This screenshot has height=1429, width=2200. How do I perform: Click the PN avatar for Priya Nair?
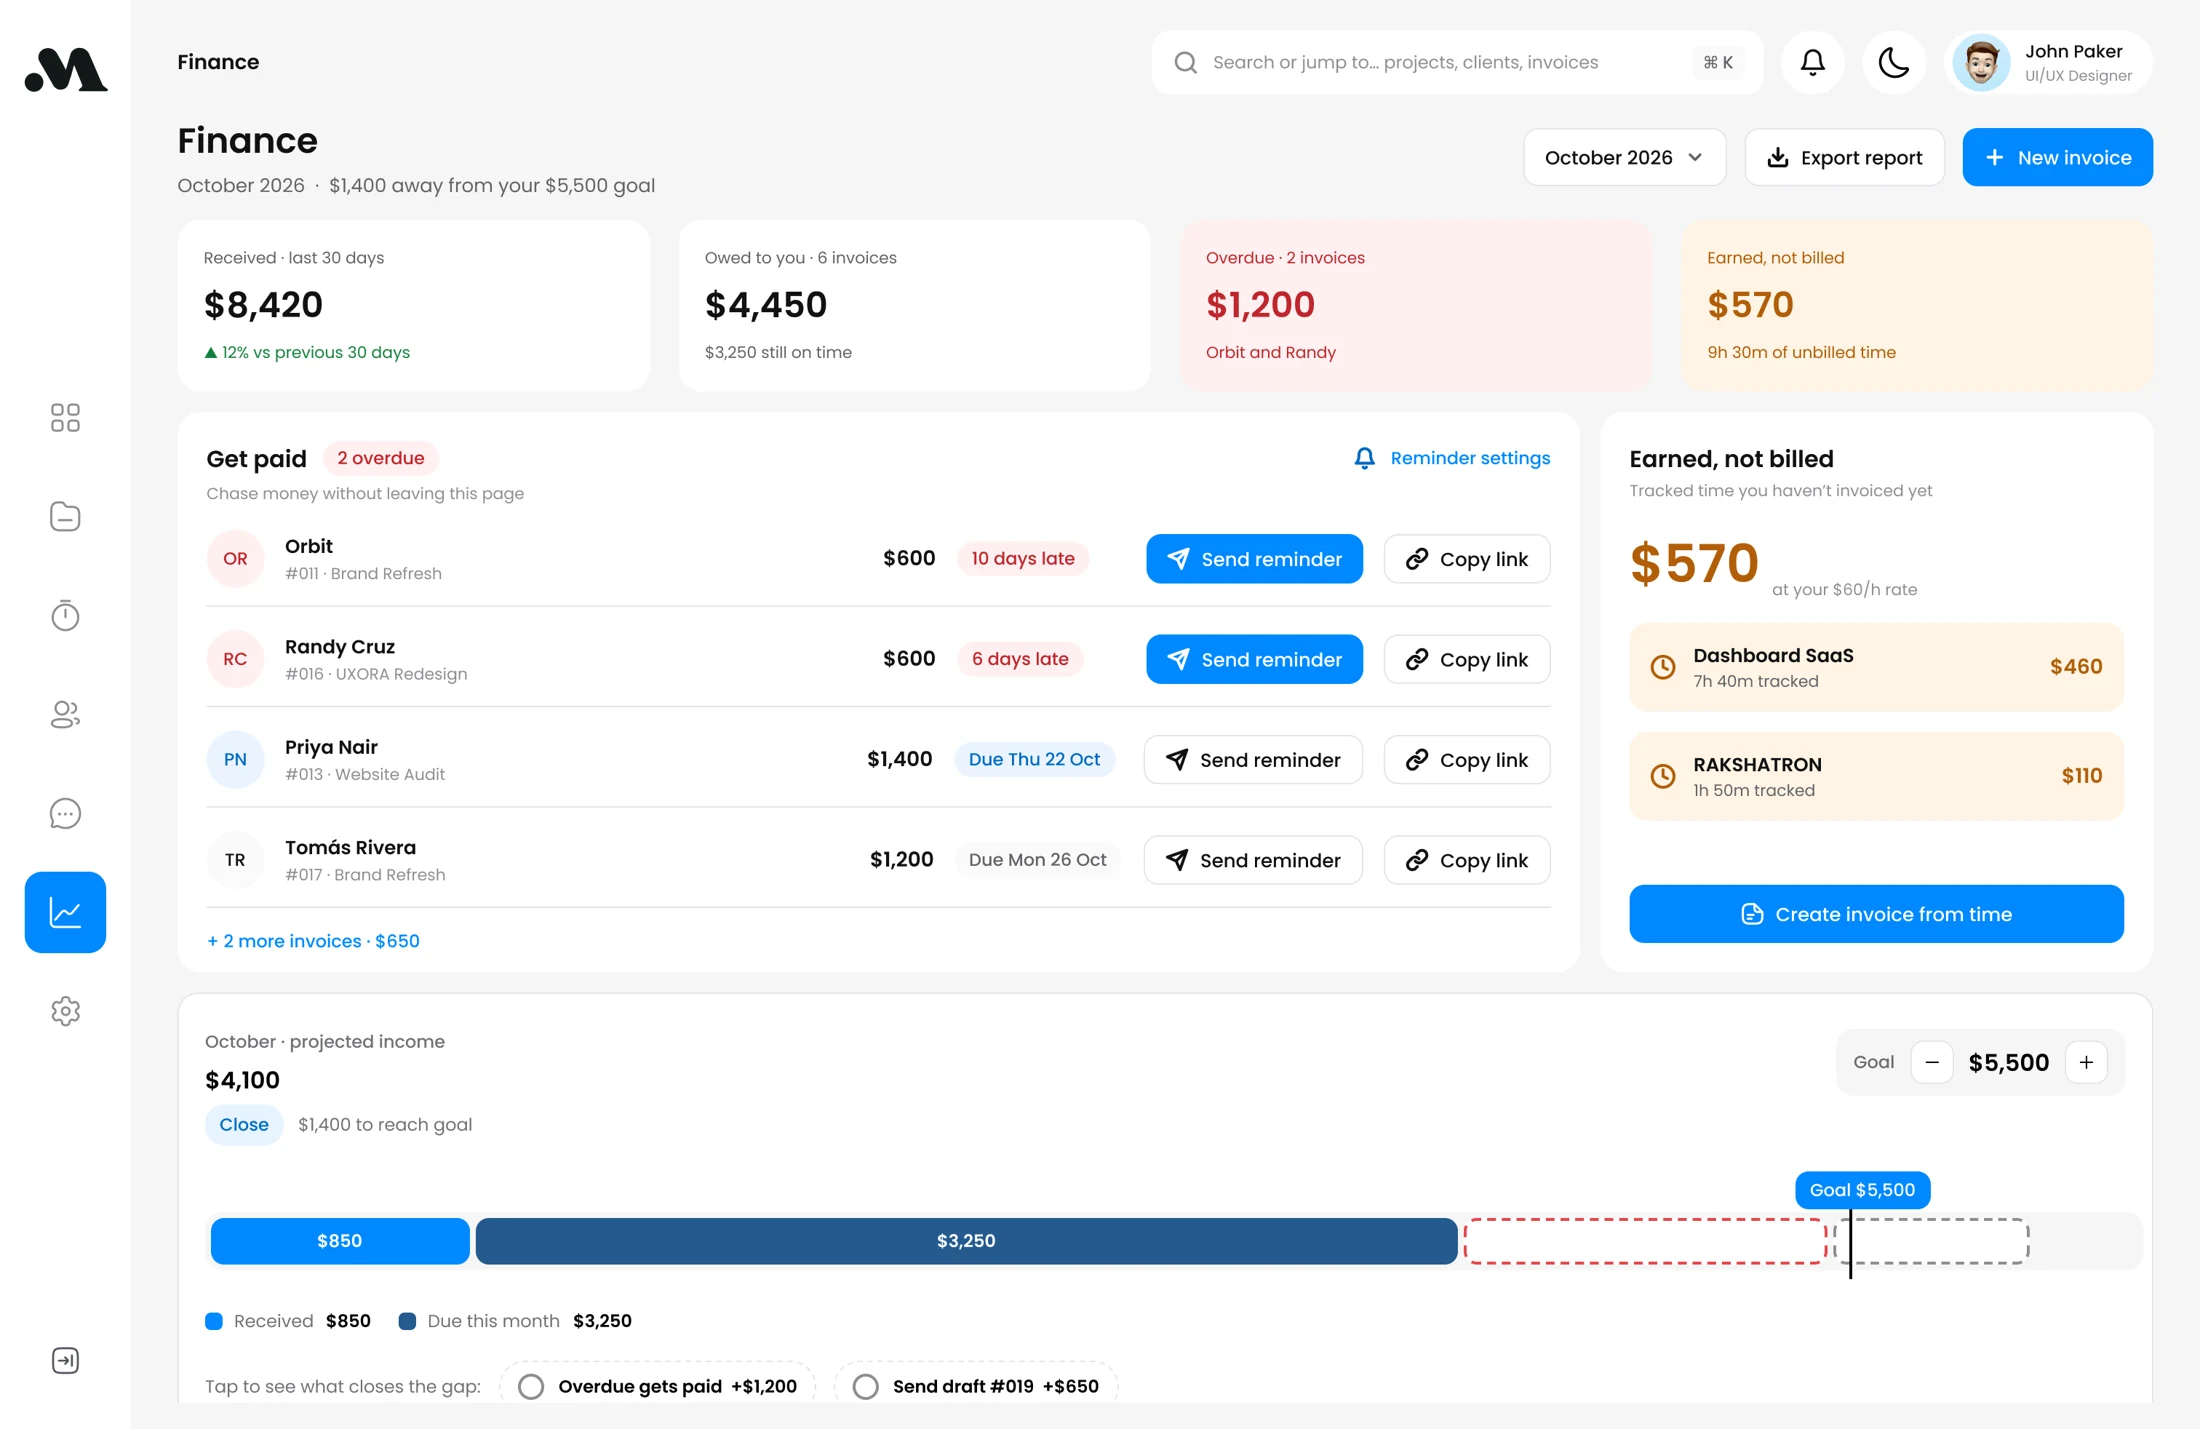(x=235, y=760)
